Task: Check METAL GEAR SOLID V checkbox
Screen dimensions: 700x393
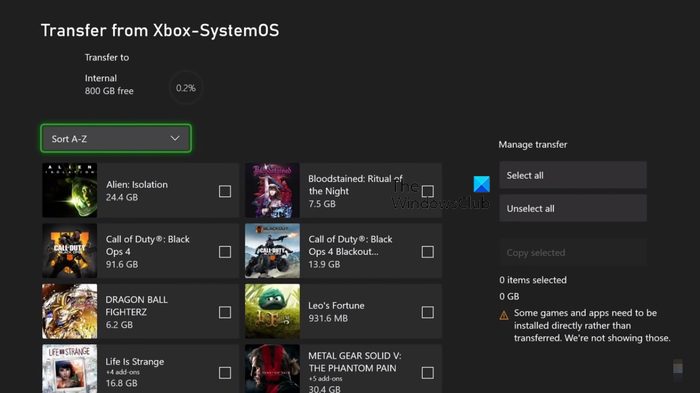Action: [x=428, y=372]
